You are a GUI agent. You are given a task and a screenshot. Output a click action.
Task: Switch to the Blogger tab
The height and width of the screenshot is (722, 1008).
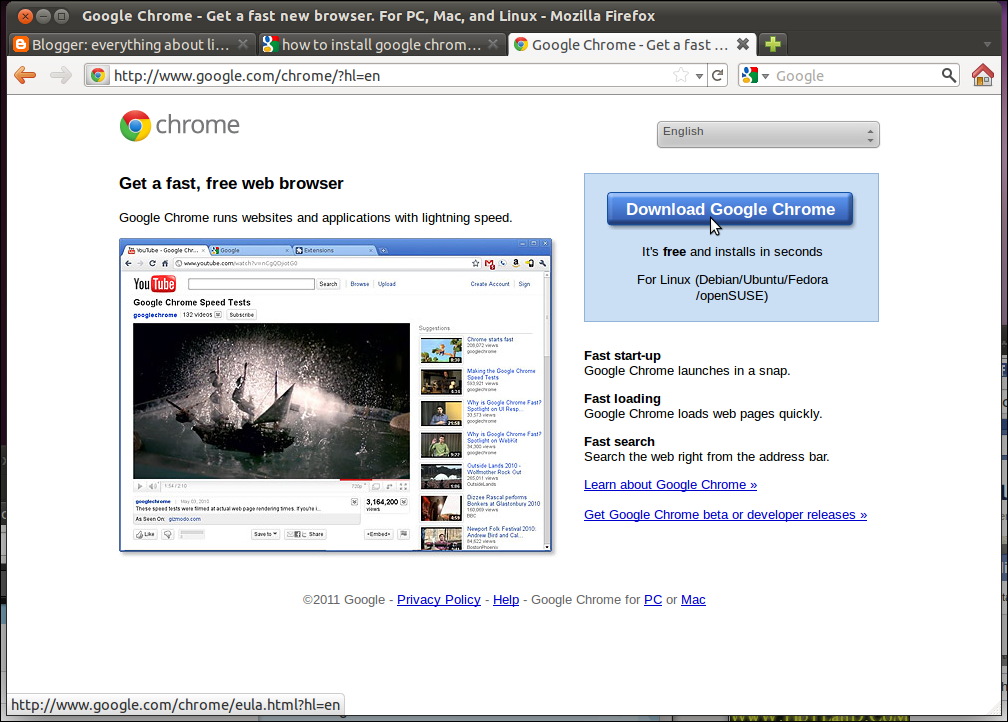tap(132, 44)
